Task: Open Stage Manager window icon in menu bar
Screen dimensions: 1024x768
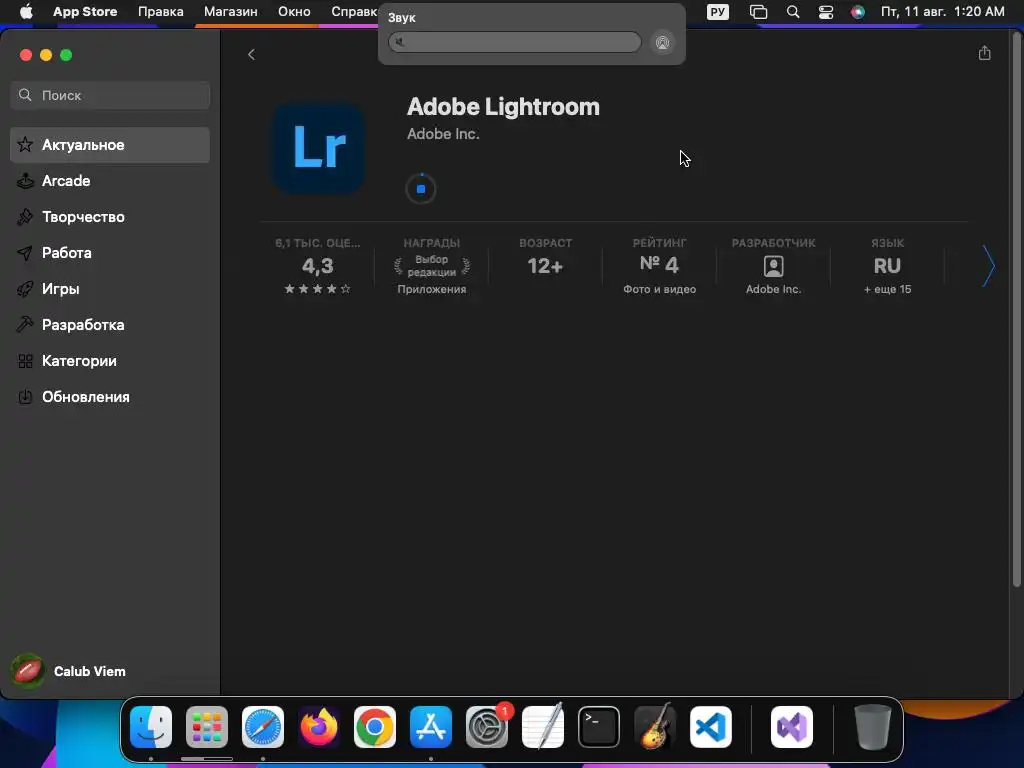Action: (758, 12)
